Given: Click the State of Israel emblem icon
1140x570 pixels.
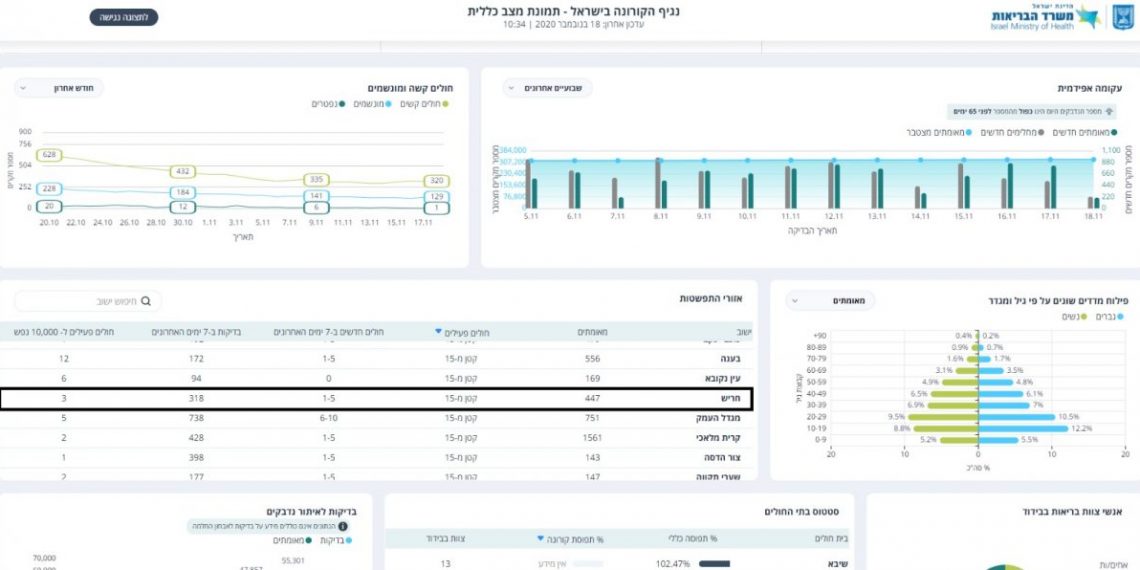Looking at the screenshot, I should pyautogui.click(x=1123, y=17).
